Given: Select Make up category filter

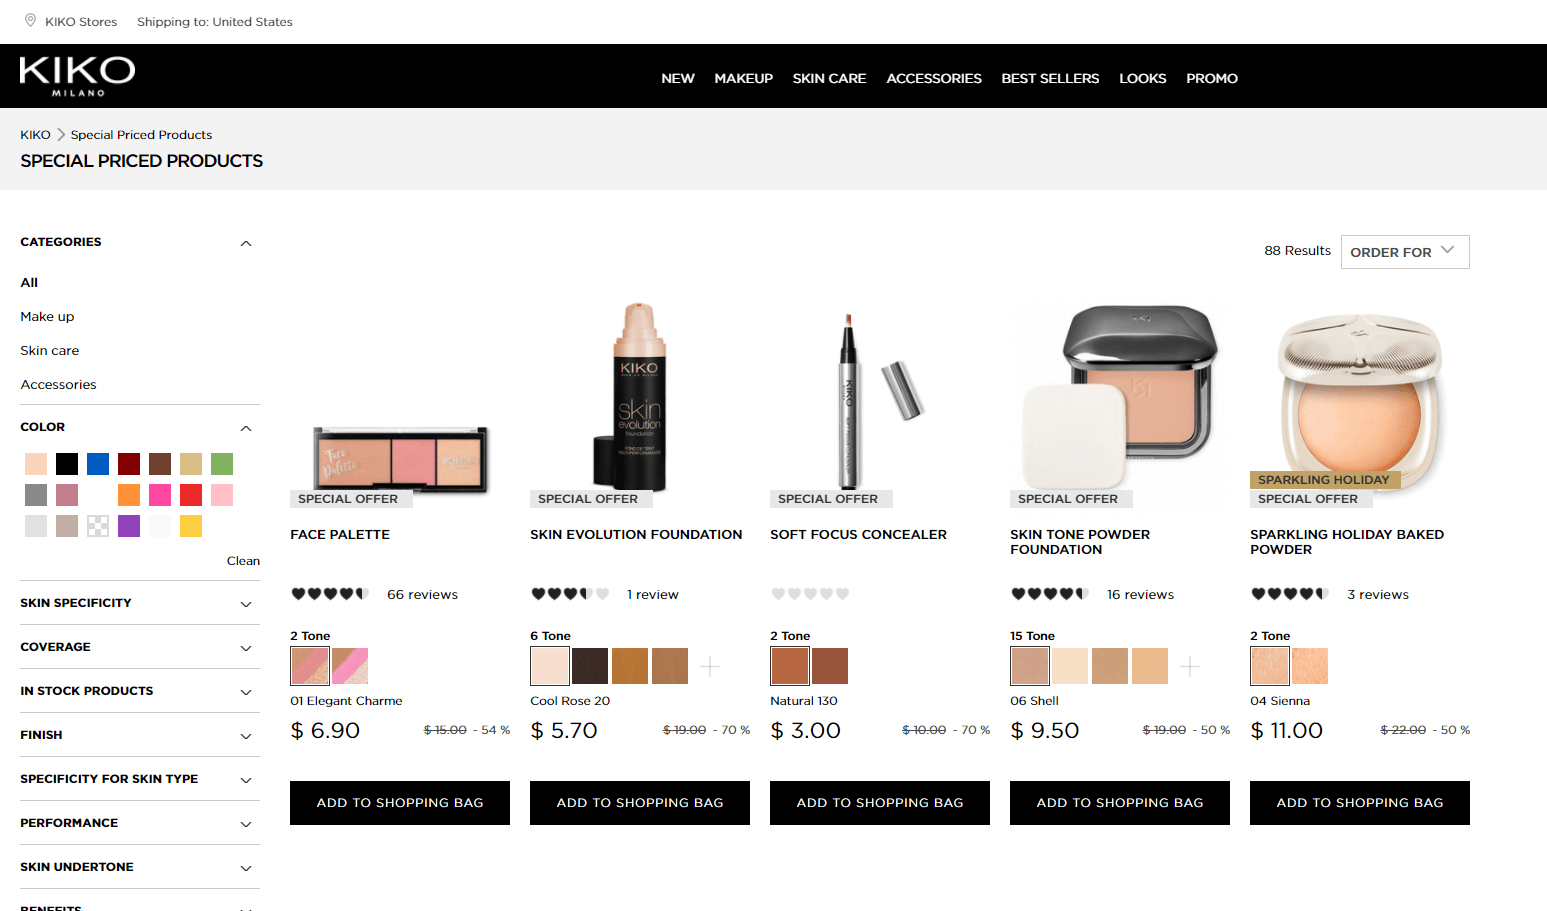Looking at the screenshot, I should click(47, 317).
